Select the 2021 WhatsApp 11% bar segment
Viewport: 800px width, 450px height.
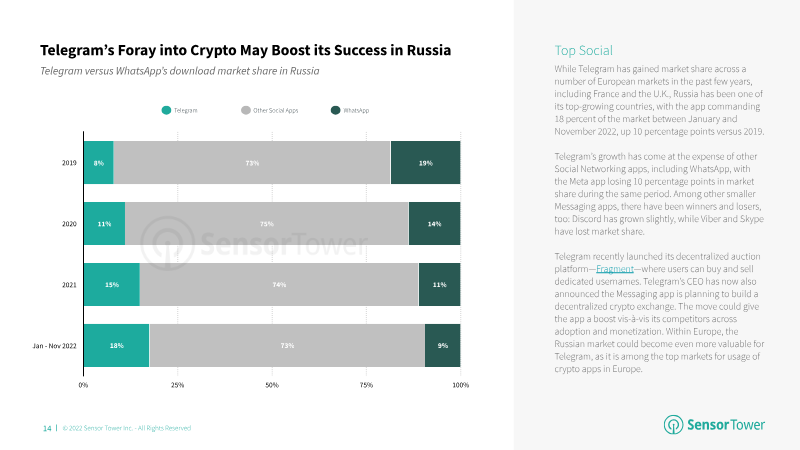click(439, 285)
